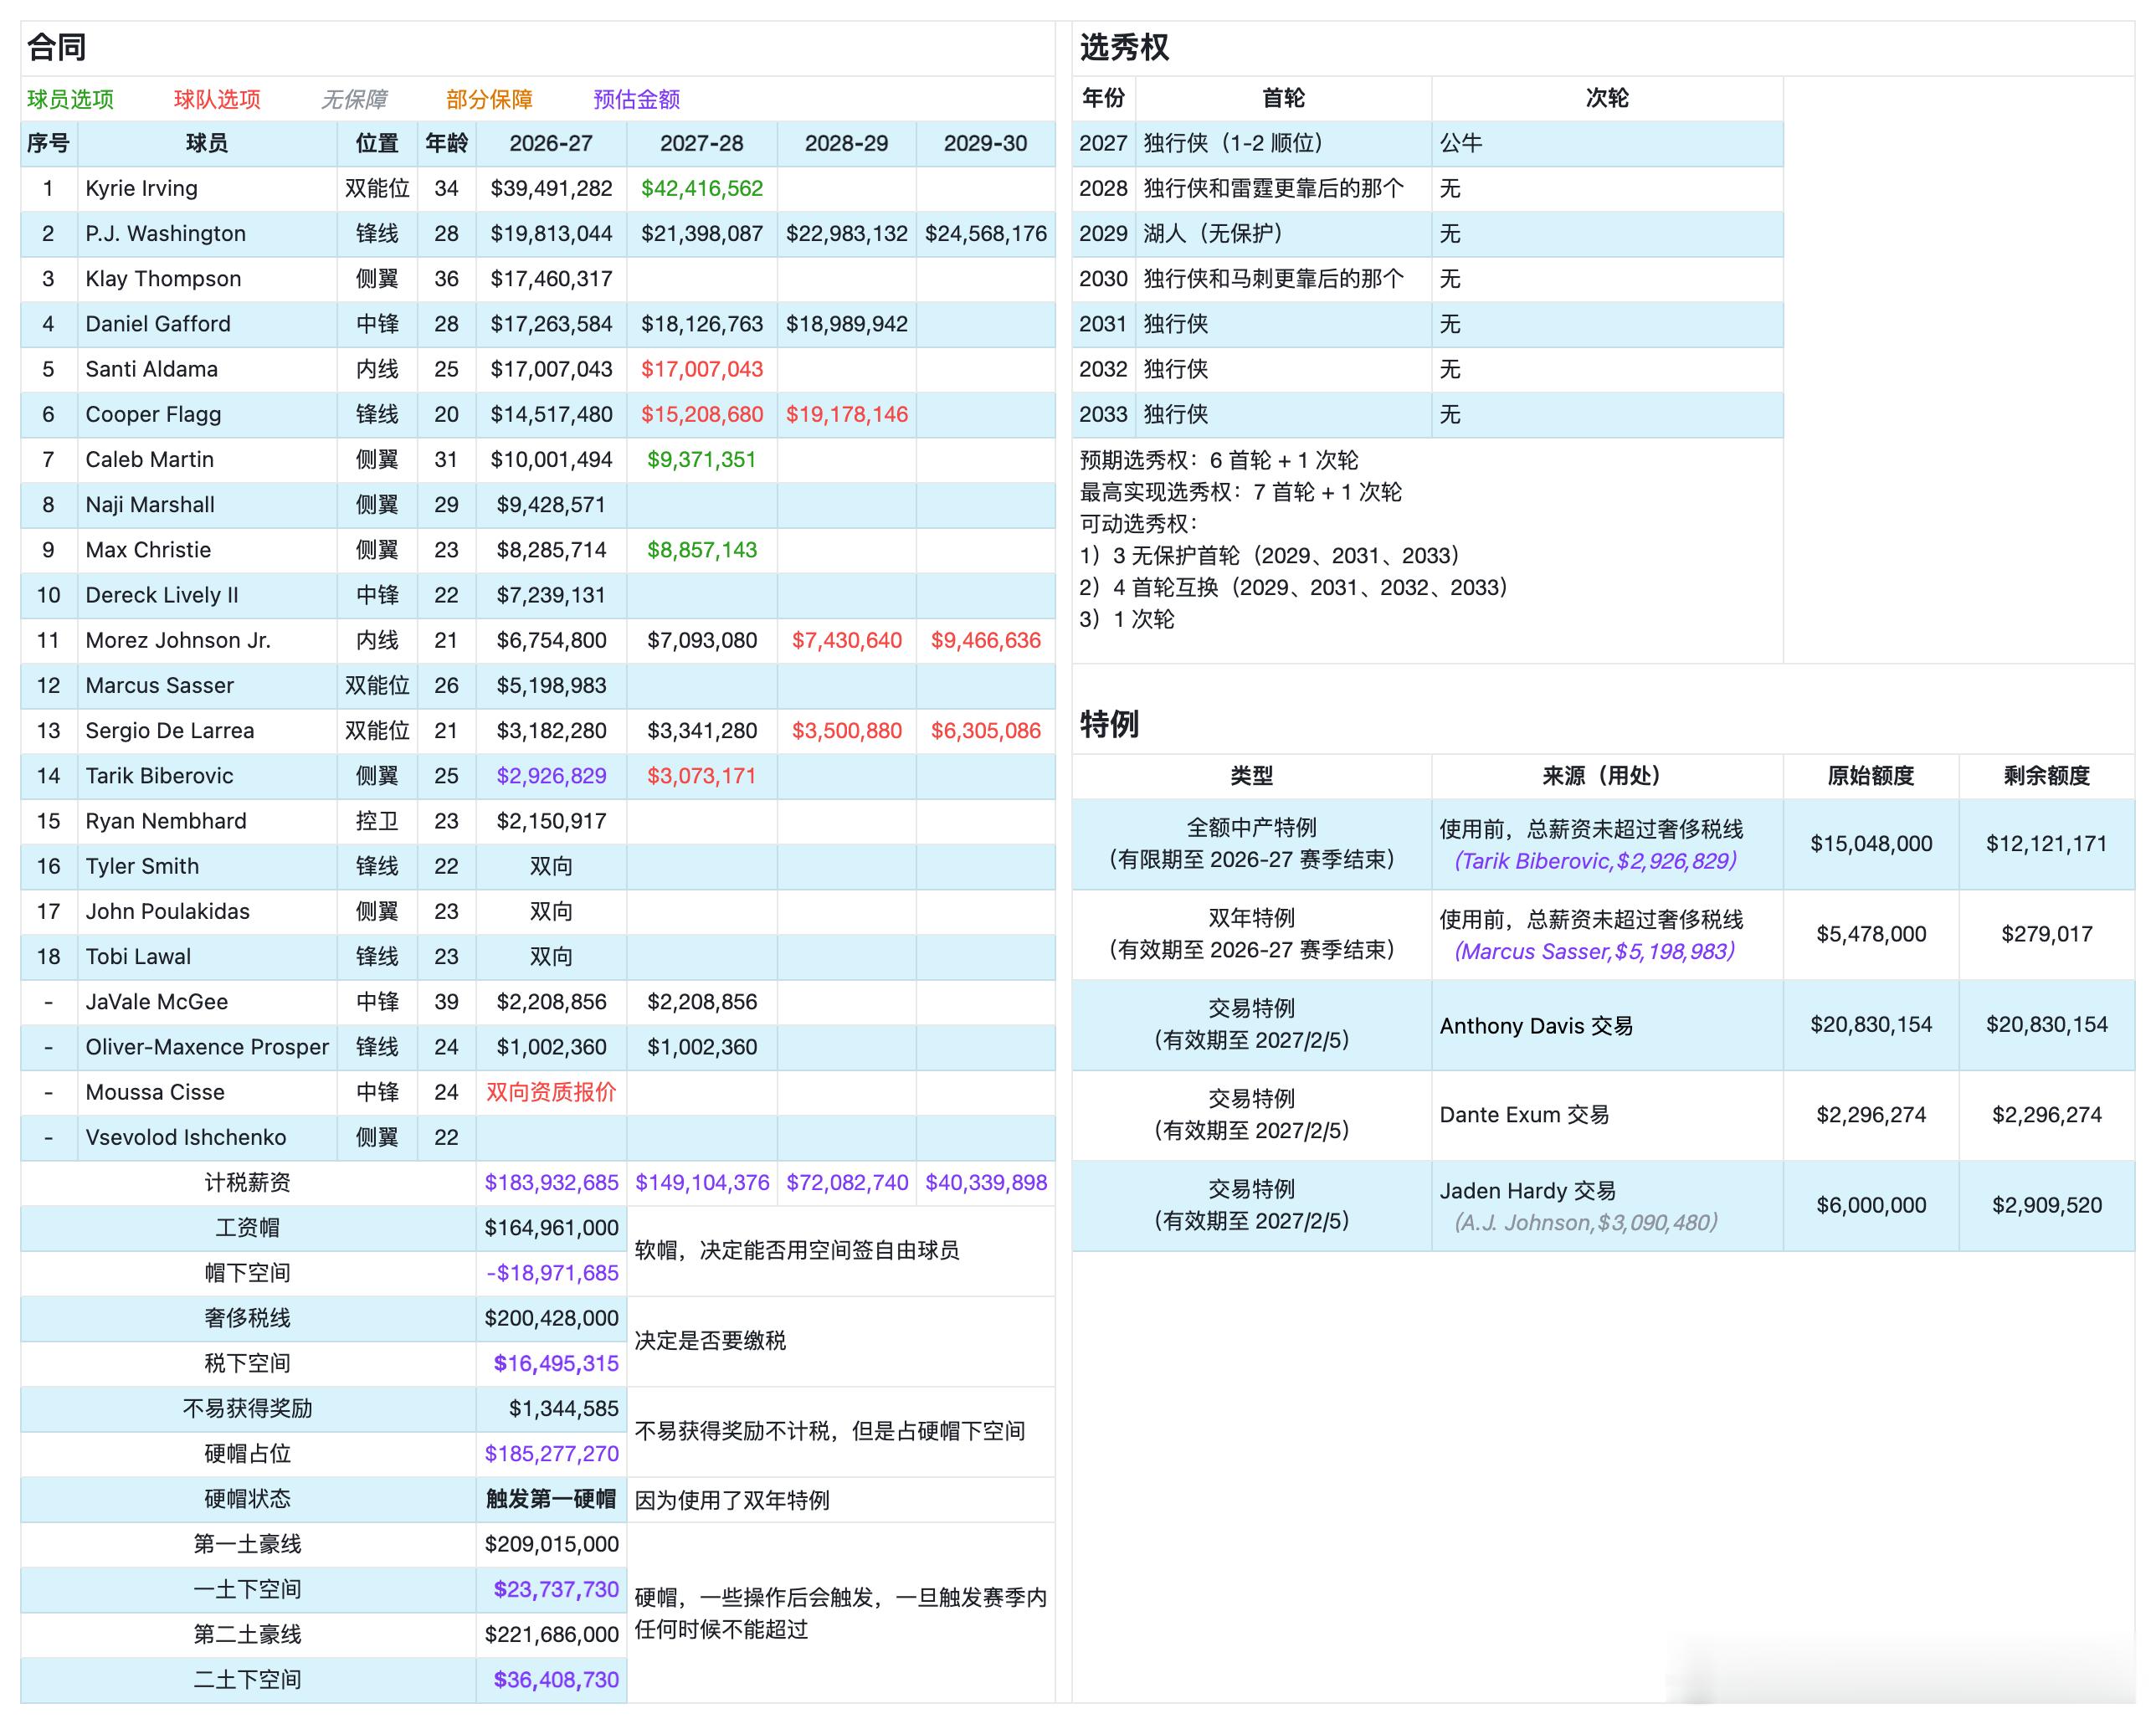Image resolution: width=2156 pixels, height=1724 pixels.
Task: Select the Jaden Hardy 交易 source cell
Action: (1607, 1205)
